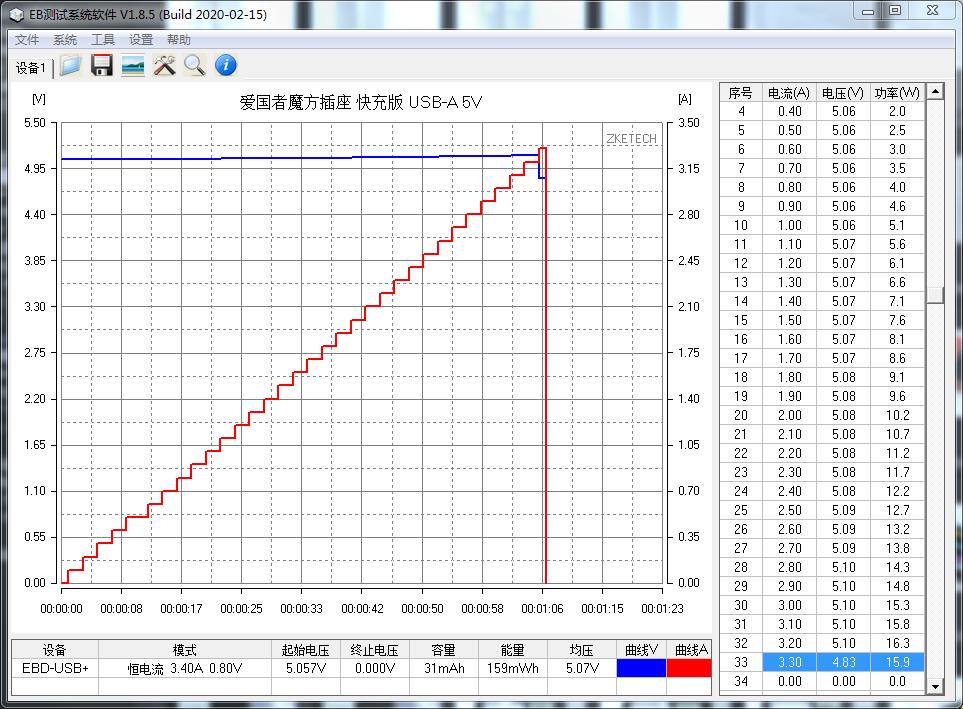The image size is (963, 709).
Task: Click the data table scroll up arrow
Action: tap(935, 92)
